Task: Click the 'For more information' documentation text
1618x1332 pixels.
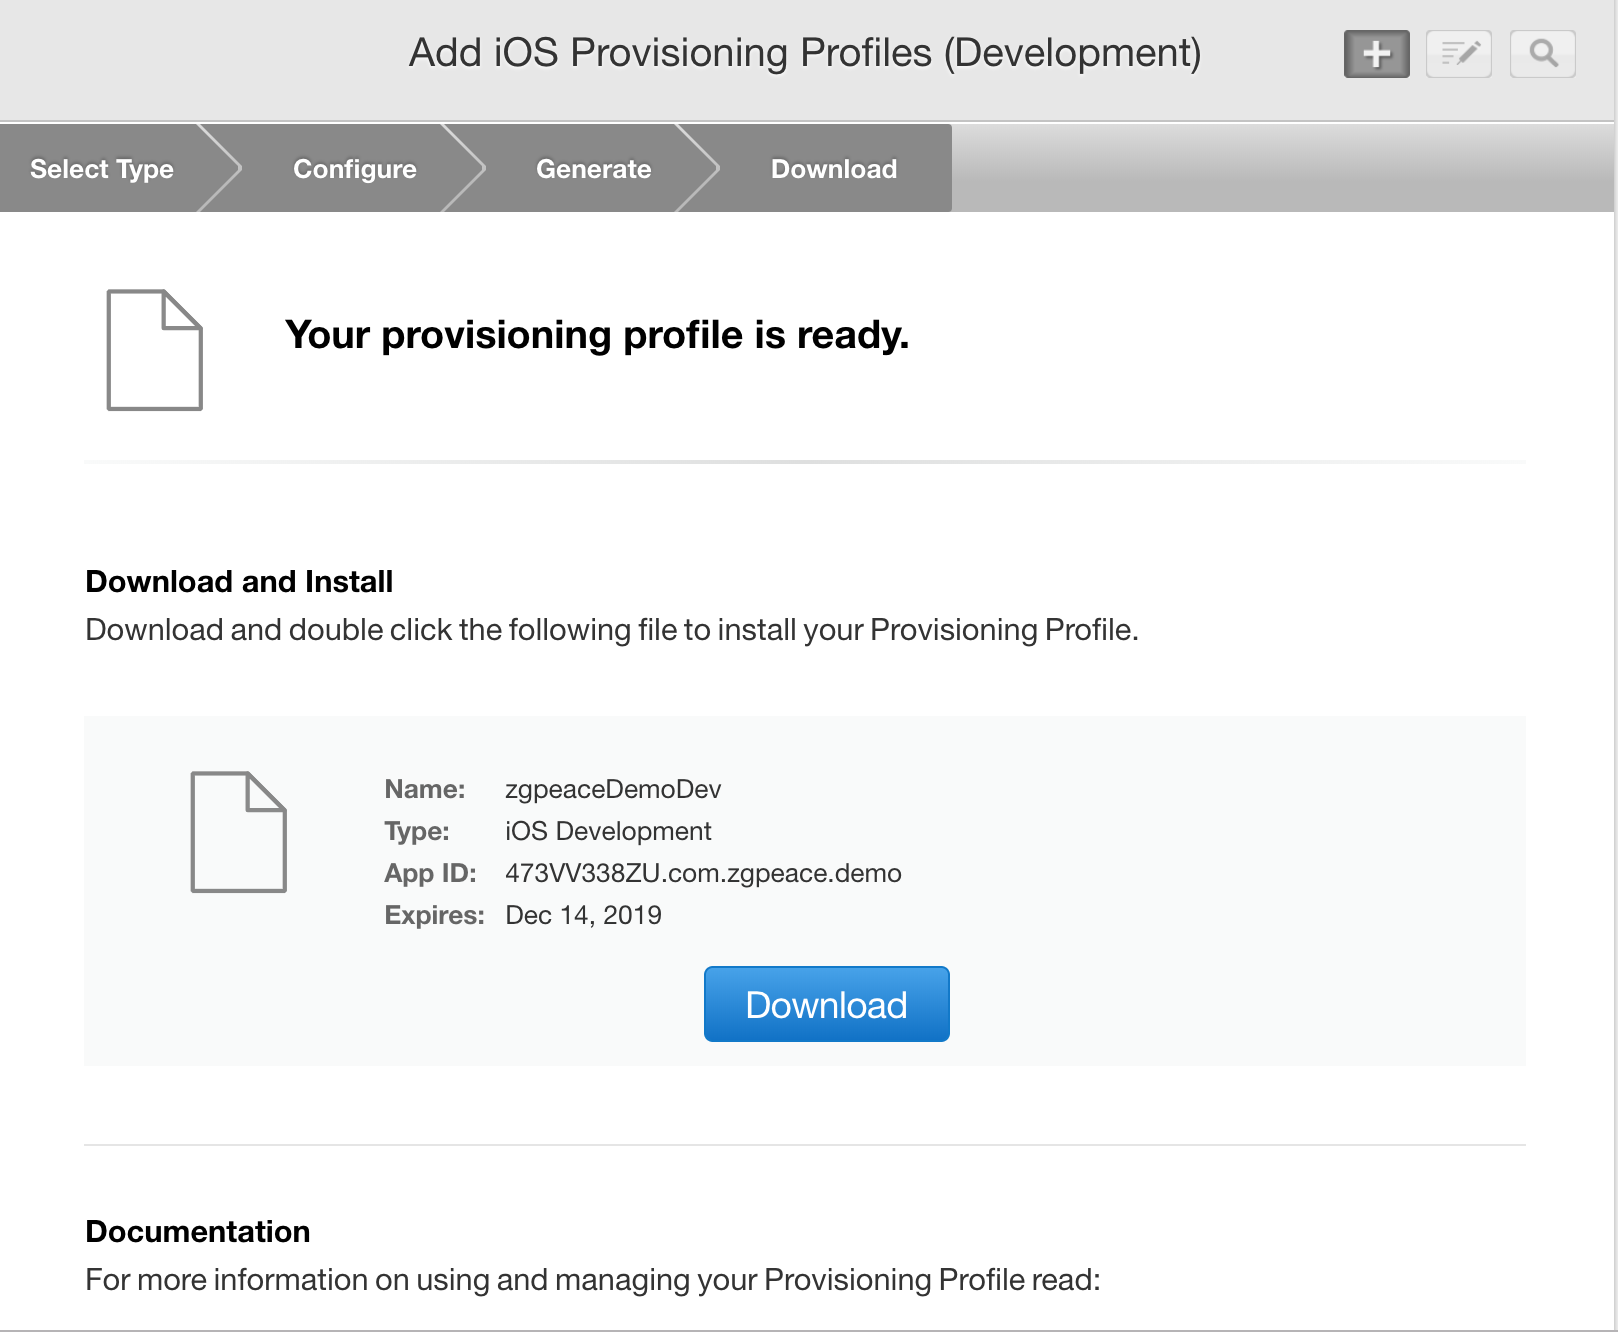Action: point(592,1280)
